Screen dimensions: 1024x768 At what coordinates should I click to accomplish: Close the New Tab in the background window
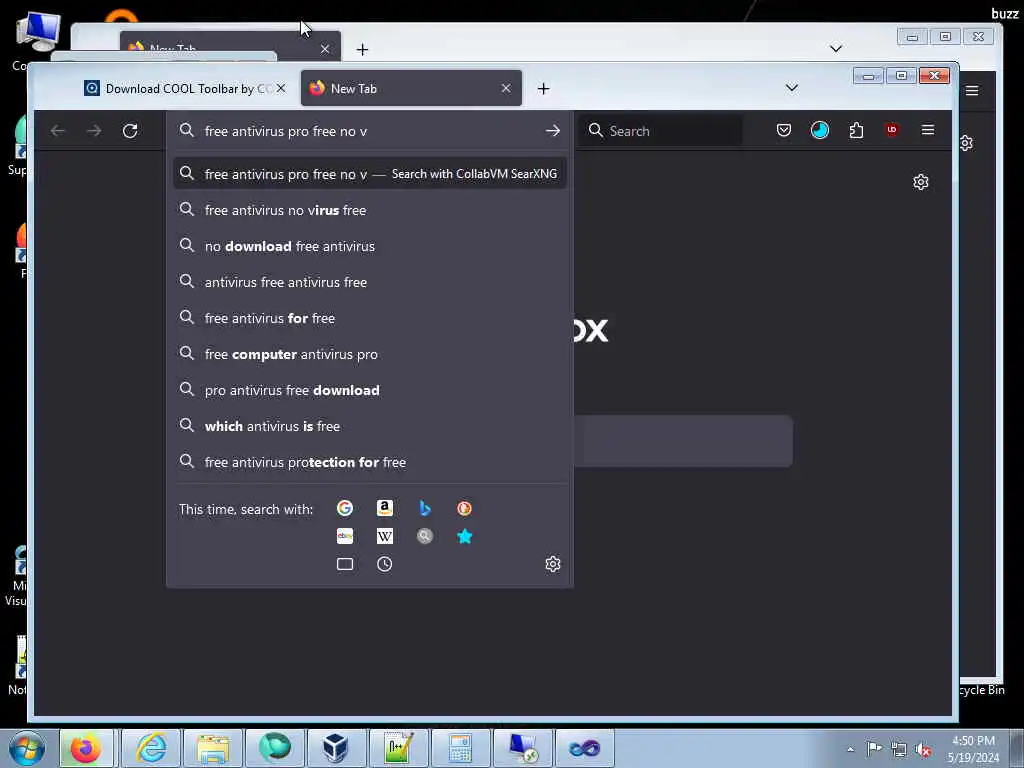click(x=325, y=49)
